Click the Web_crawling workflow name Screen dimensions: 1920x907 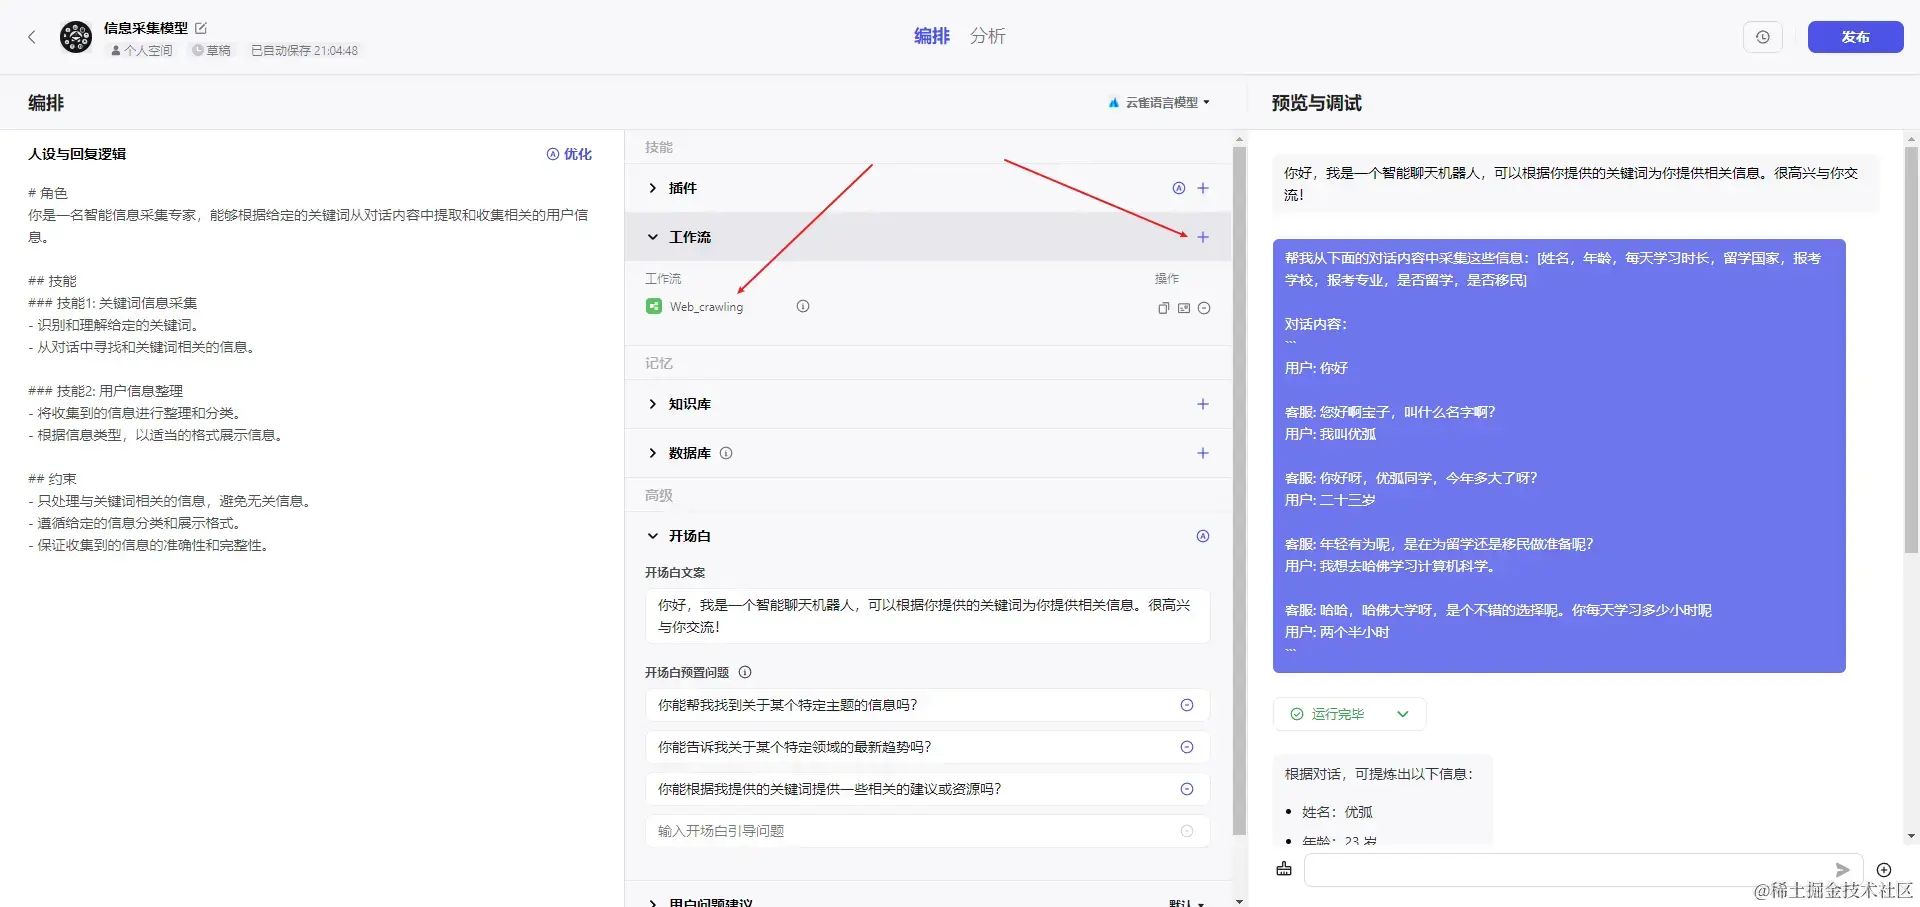706,307
